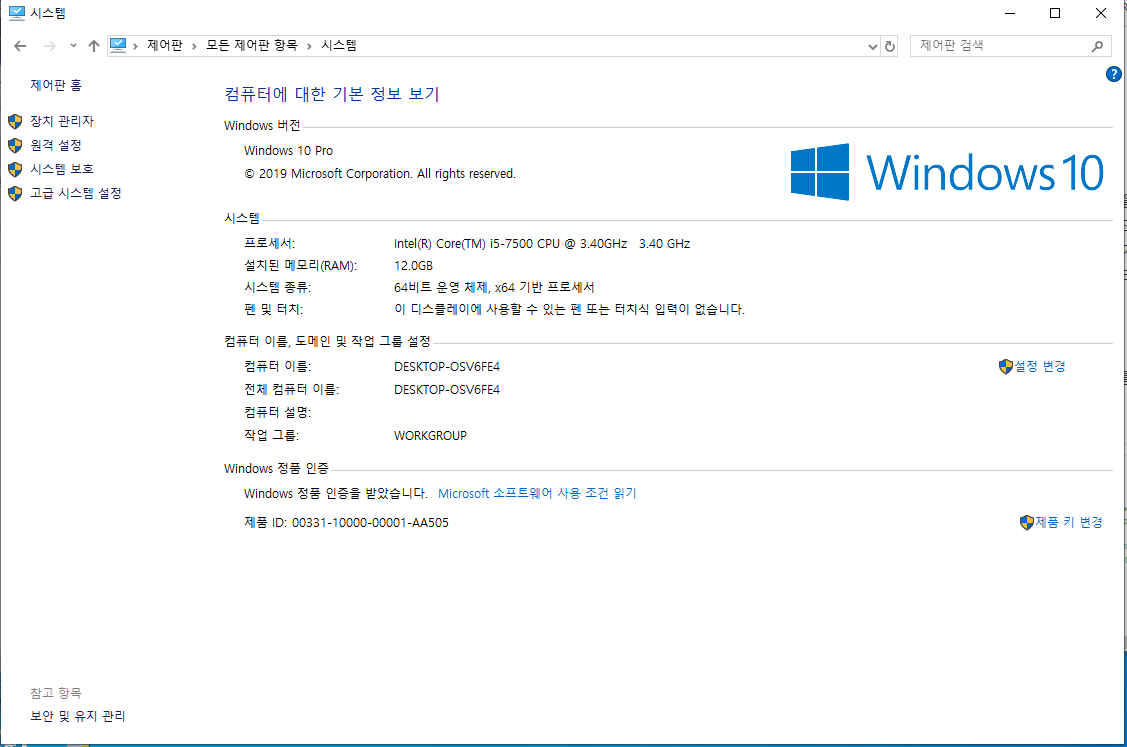Click shield icon next to 설정 변경
Screen dimensions: 1127x747
[x=1006, y=367]
